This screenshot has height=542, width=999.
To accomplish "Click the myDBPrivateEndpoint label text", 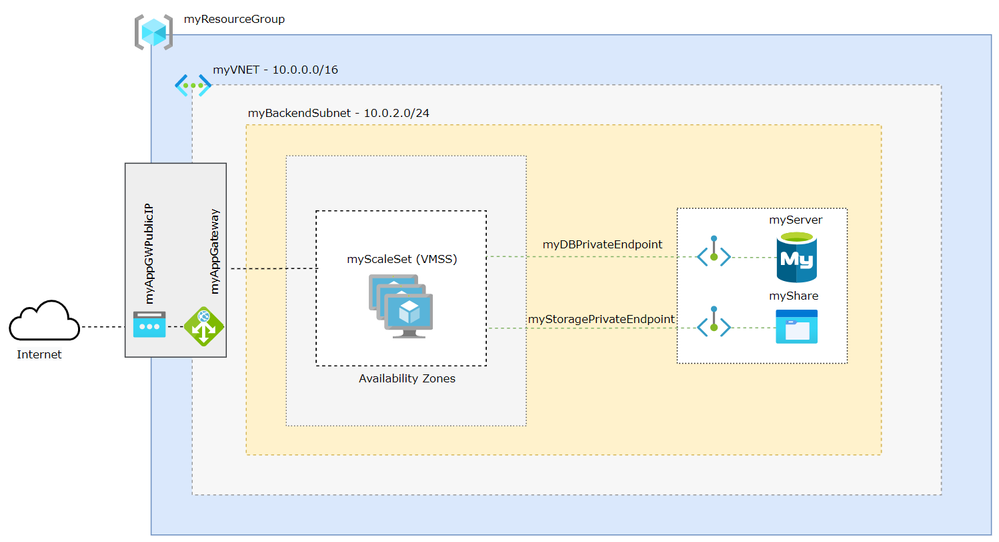I will click(x=602, y=245).
